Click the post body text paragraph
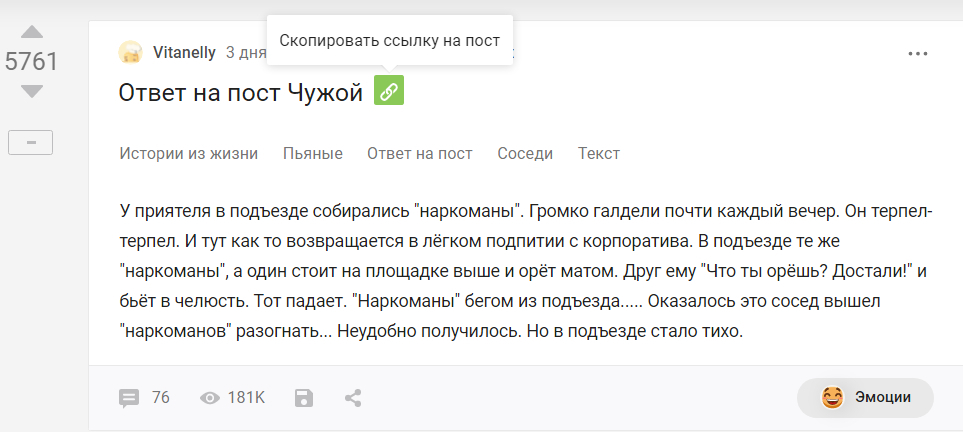Screen dimensions: 963x432 [x=526, y=272]
